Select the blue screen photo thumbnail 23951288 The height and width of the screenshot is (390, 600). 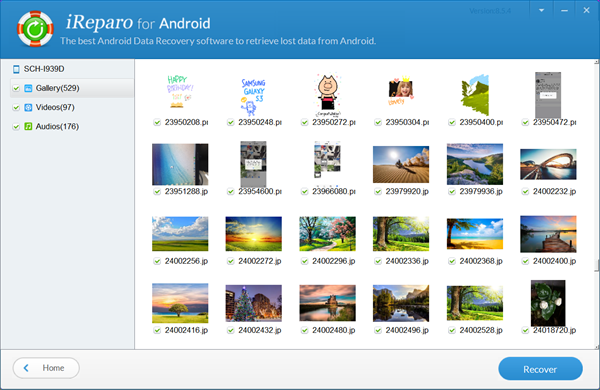(x=180, y=165)
